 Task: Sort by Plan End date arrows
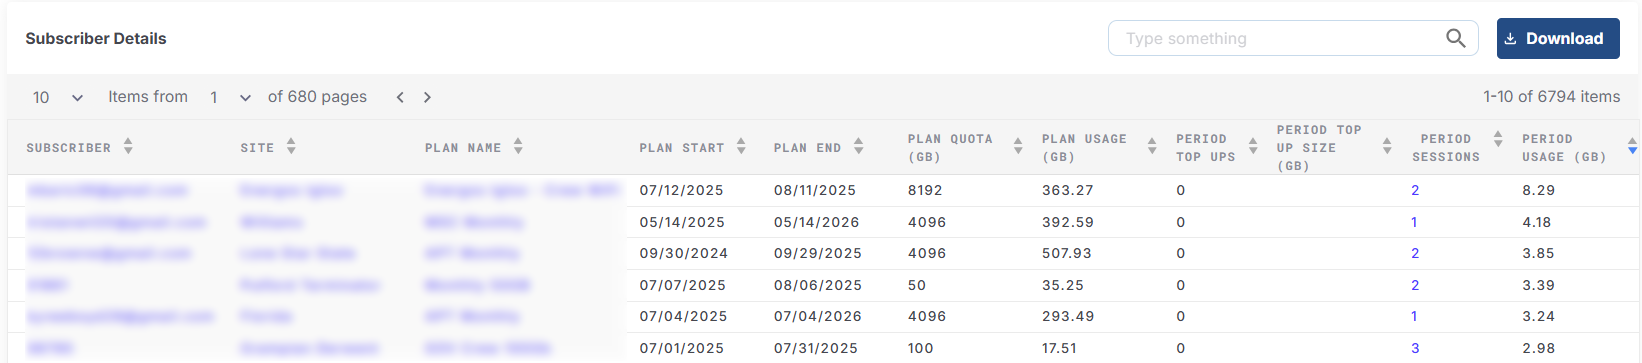[858, 147]
